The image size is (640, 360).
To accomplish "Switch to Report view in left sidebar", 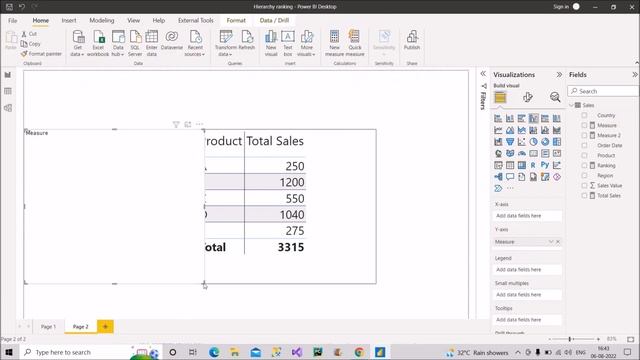I will click(x=8, y=75).
